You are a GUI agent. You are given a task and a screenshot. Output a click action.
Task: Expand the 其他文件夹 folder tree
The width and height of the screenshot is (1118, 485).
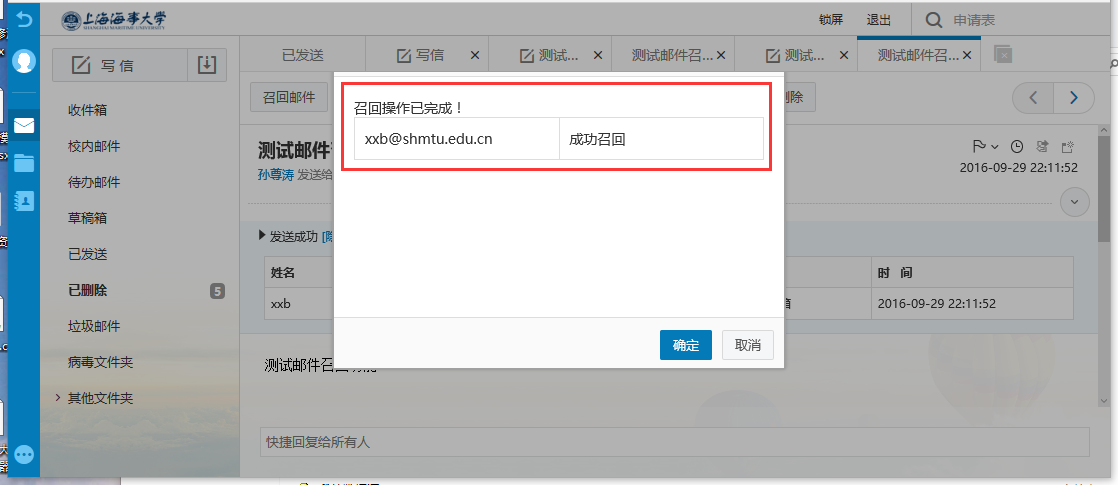[58, 398]
